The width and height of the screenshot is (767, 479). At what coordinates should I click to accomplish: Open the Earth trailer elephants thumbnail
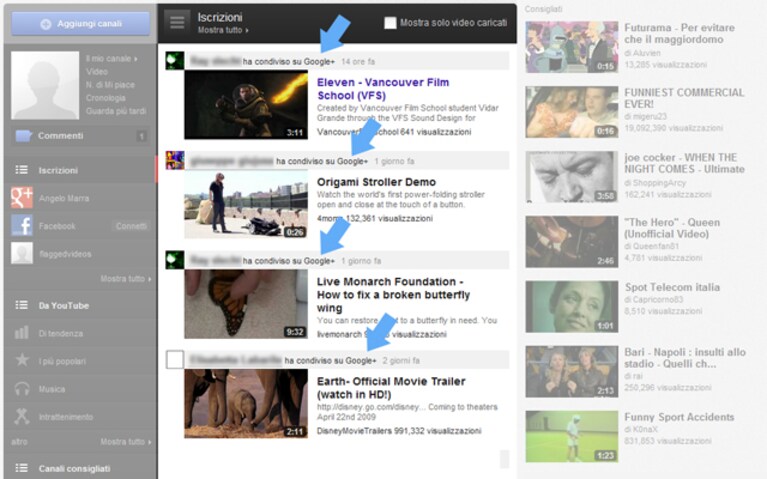click(246, 404)
